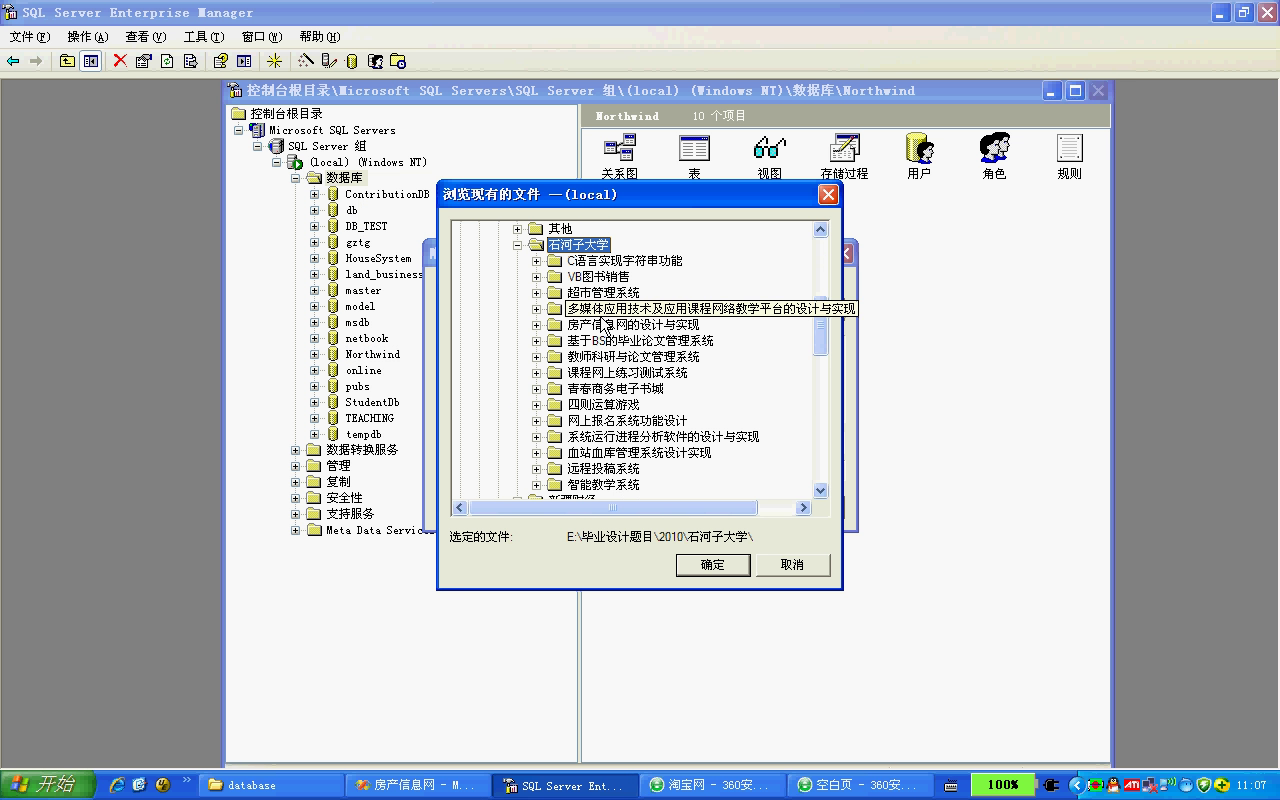The height and width of the screenshot is (800, 1280).
Task: Open the 窗口(W) menu
Action: pos(262,37)
